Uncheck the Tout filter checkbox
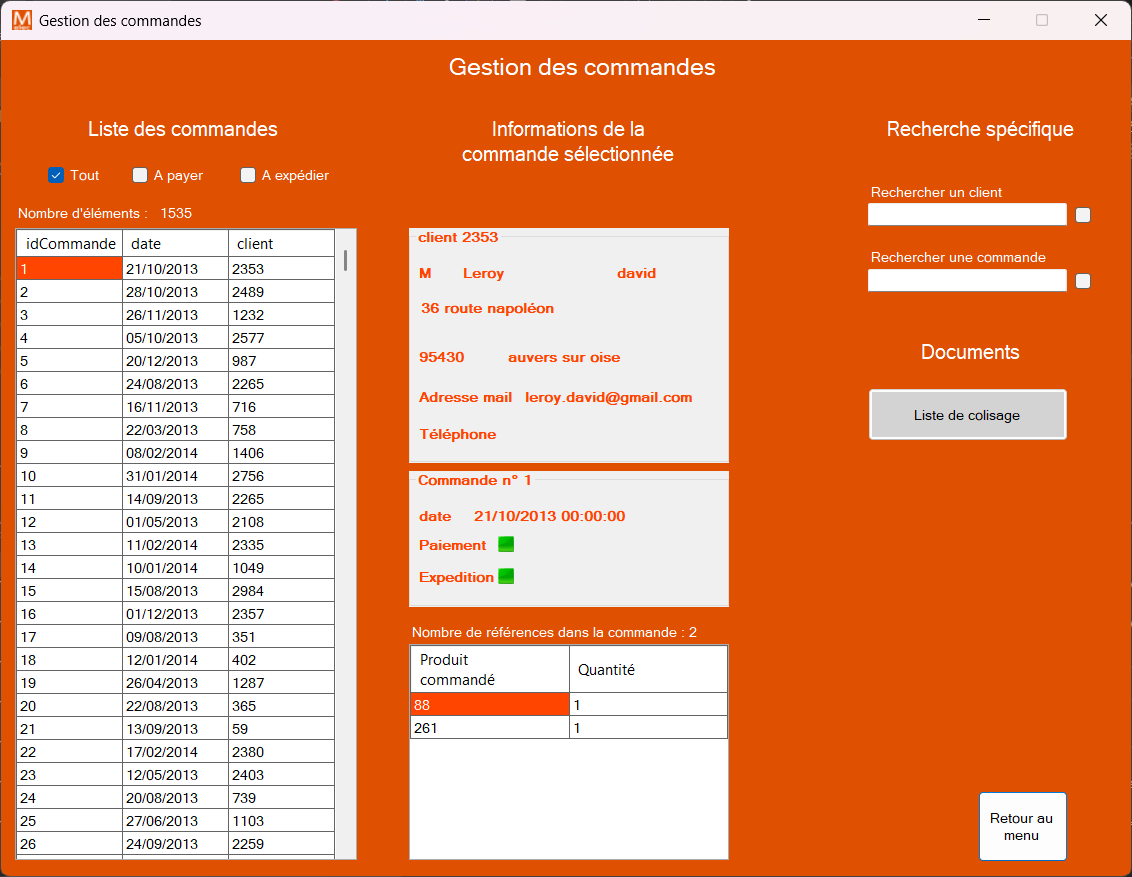Viewport: 1132px width, 877px height. click(x=56, y=176)
